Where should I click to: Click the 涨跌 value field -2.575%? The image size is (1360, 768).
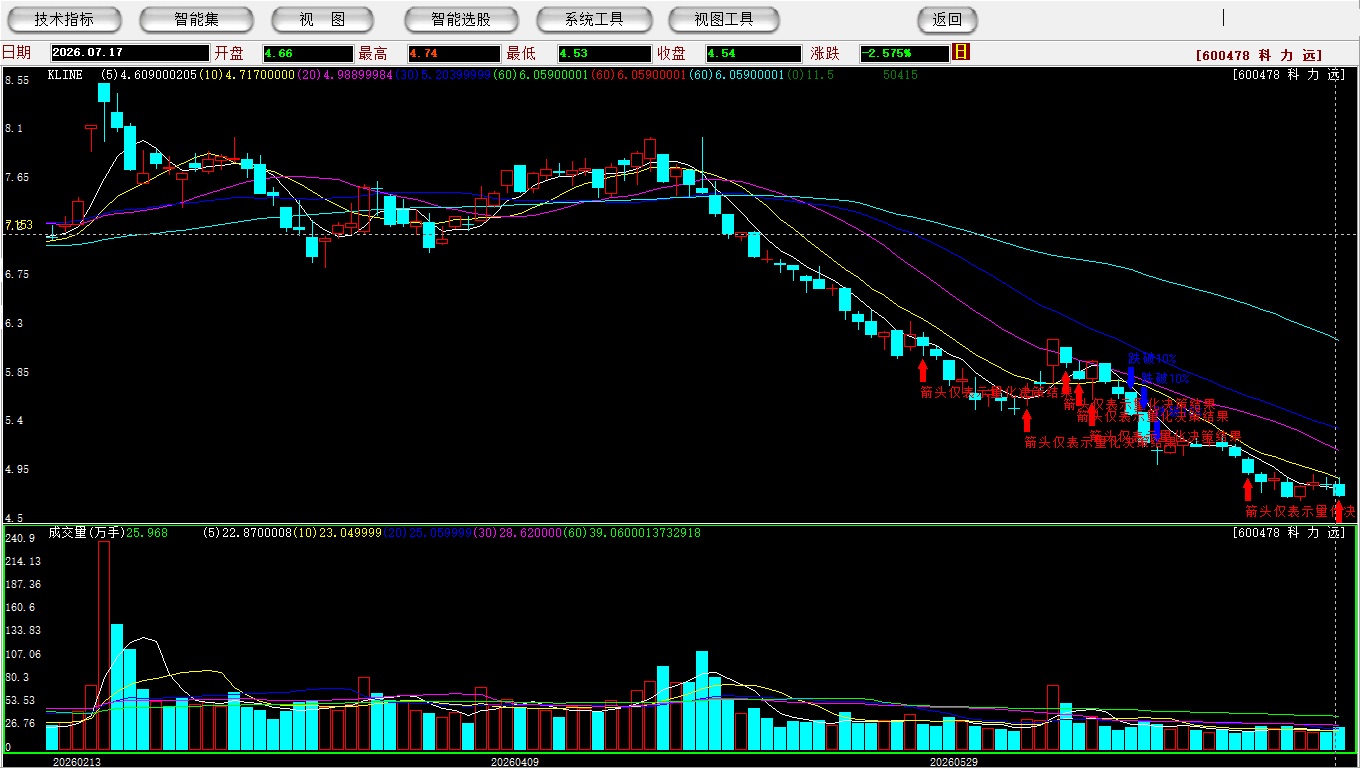(x=904, y=53)
